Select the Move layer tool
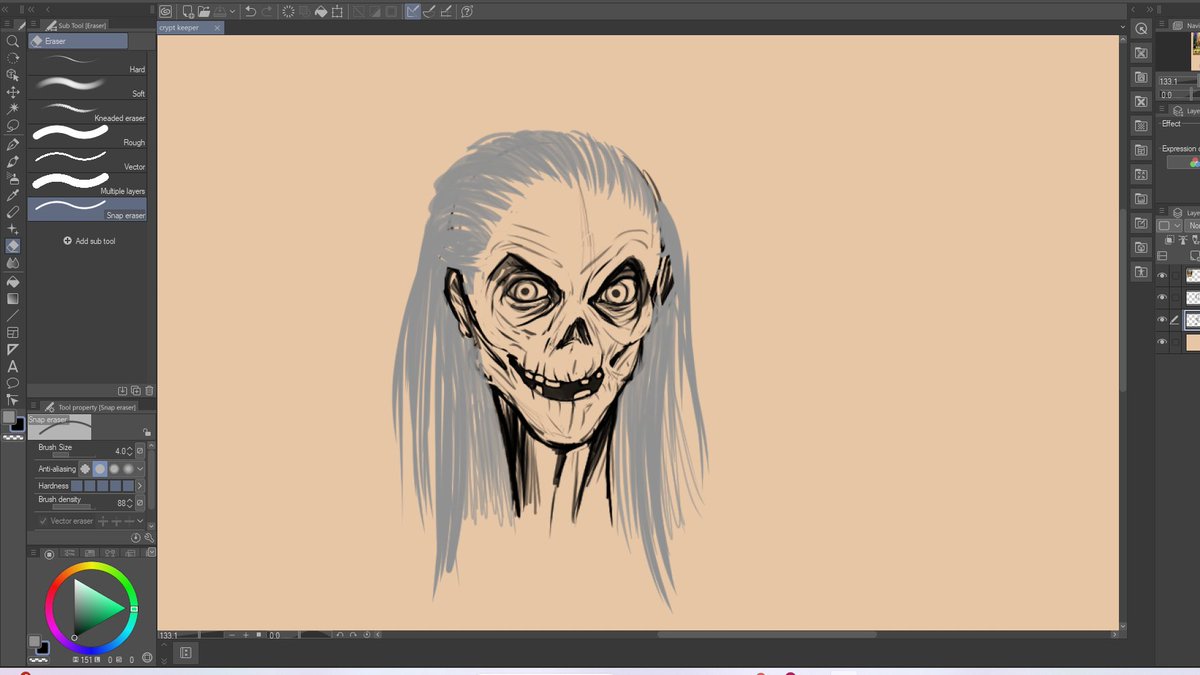1200x675 pixels. click(x=13, y=92)
